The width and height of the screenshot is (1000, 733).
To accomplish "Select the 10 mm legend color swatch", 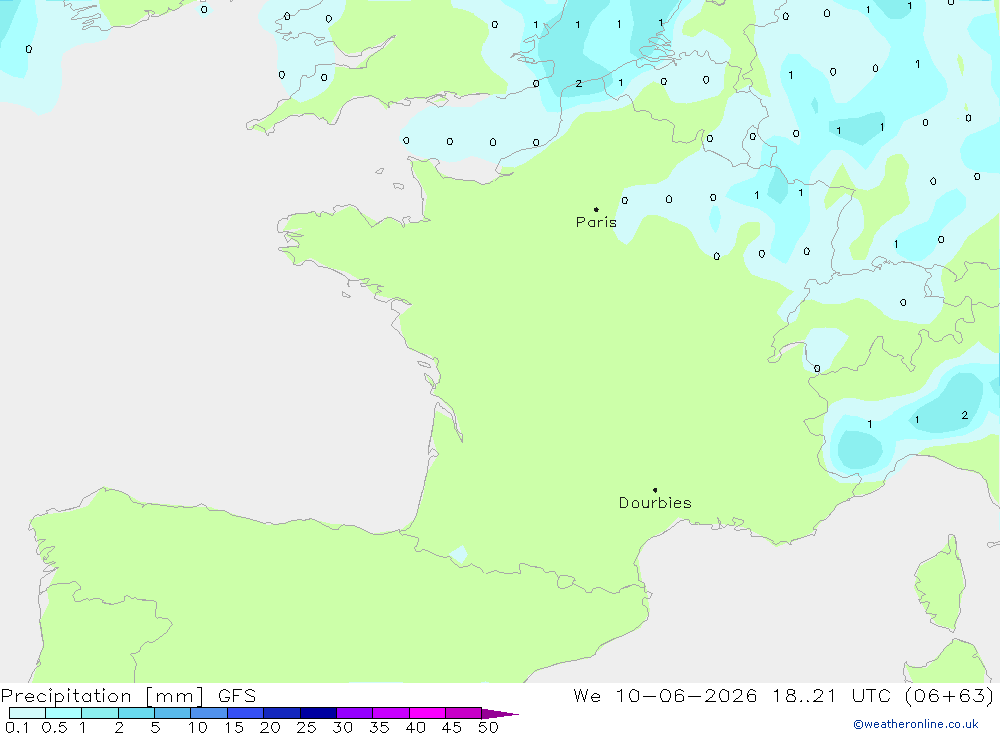I will pos(209,713).
